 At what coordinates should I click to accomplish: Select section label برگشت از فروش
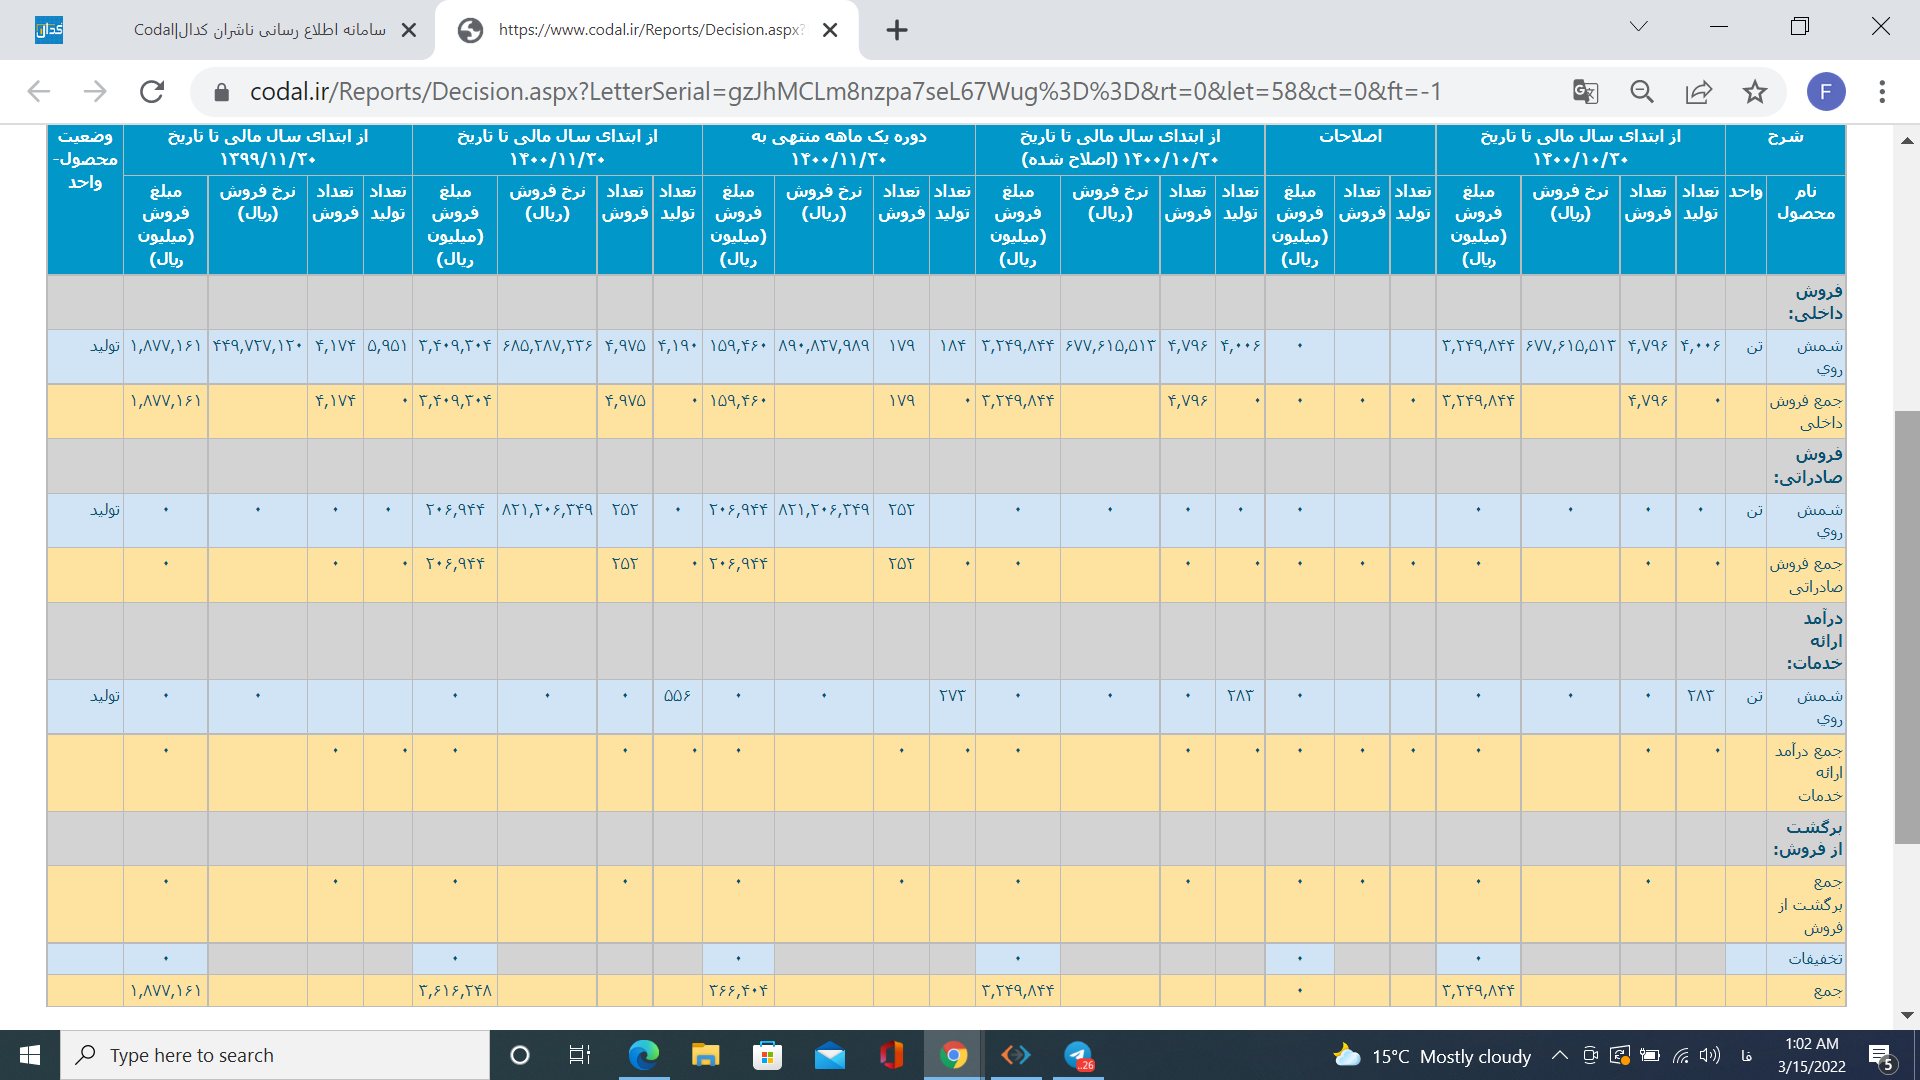[x=1808, y=838]
